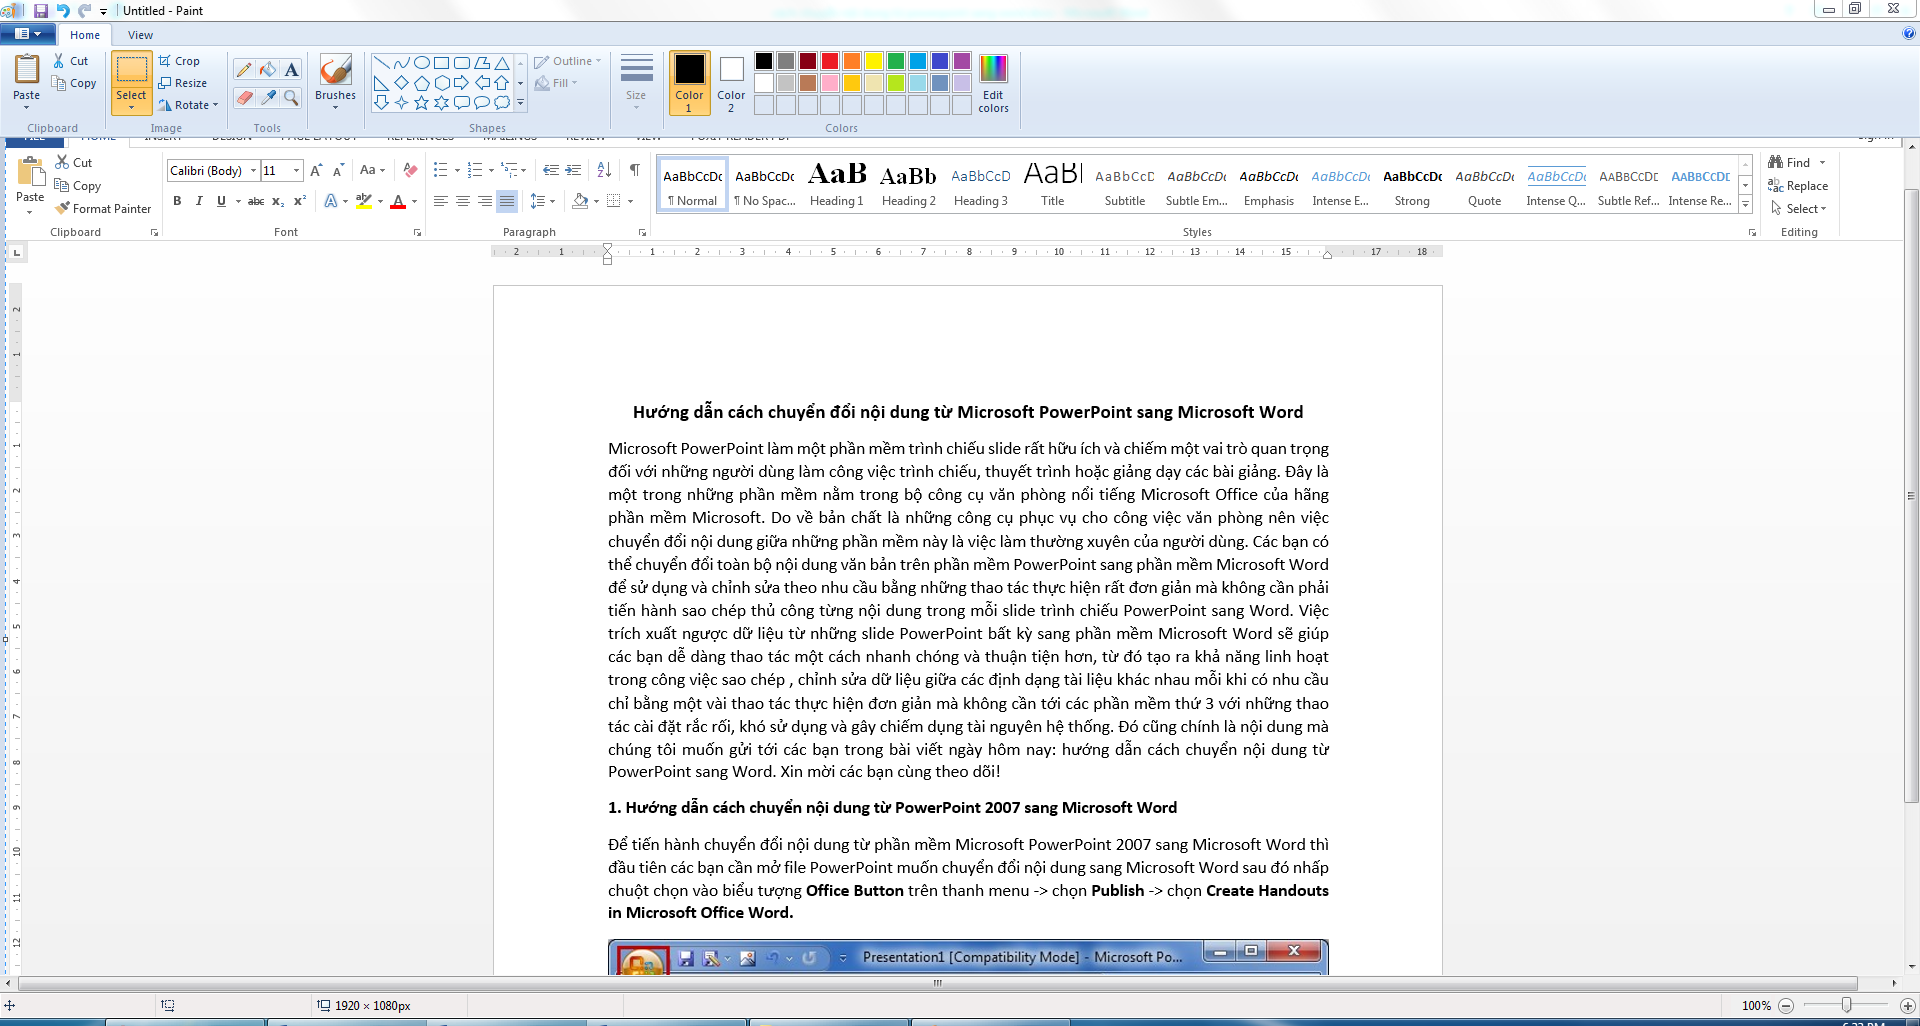This screenshot has height=1026, width=1920.
Task: Expand the Shapes gallery more arrow
Action: click(x=520, y=102)
